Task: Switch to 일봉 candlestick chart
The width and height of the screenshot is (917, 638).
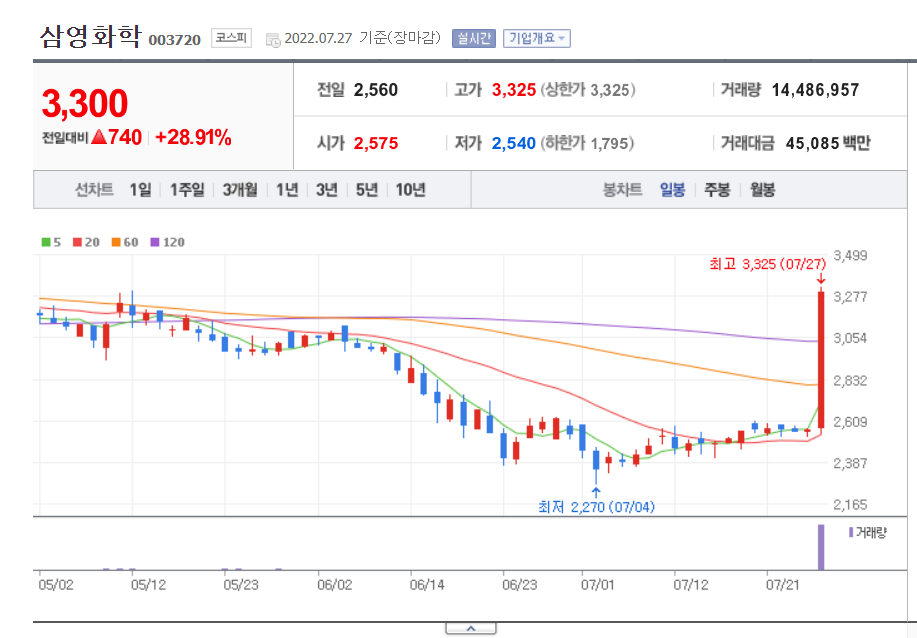Action: [x=673, y=189]
